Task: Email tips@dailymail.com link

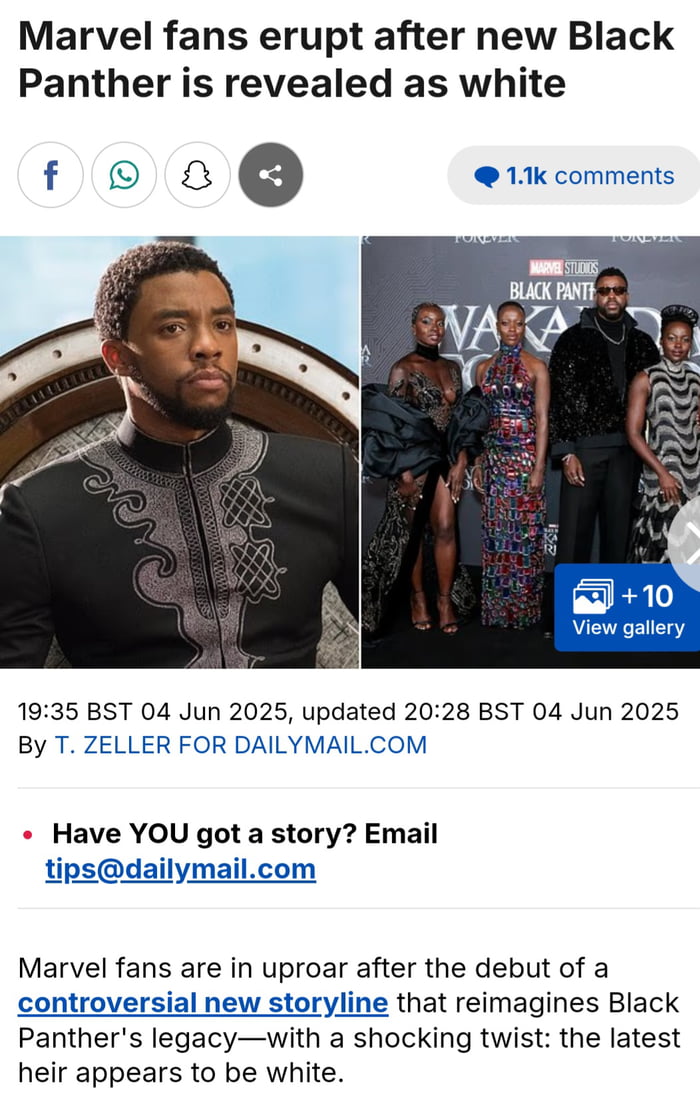Action: coord(180,869)
